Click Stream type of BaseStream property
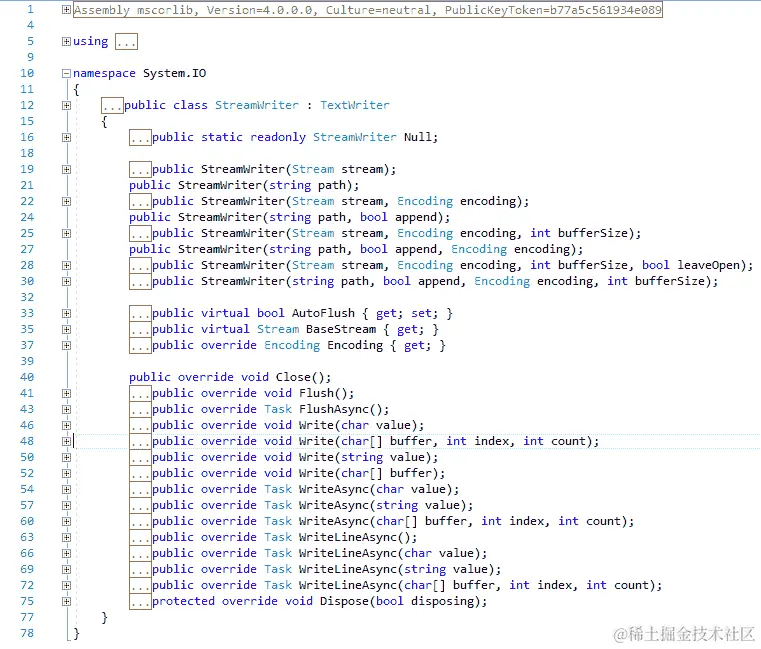Viewport: 761px width, 649px height. [278, 329]
